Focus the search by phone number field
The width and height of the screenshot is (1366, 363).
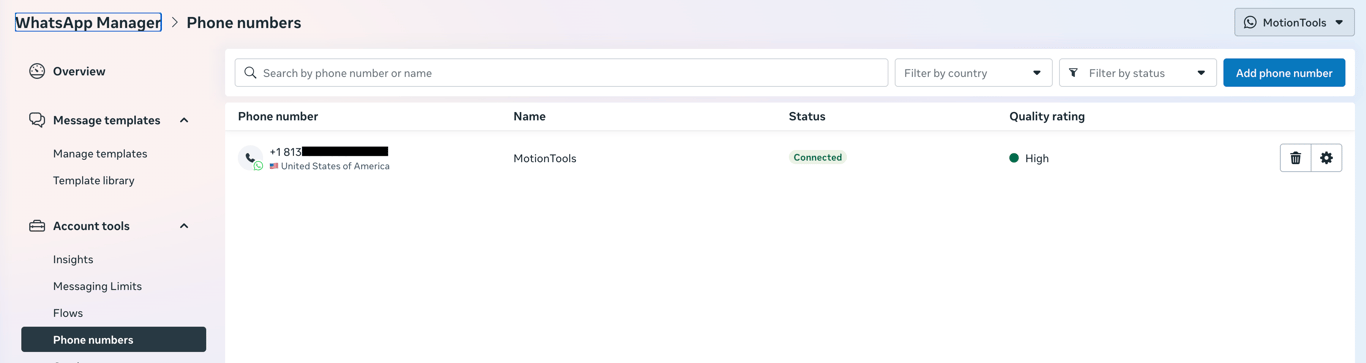(x=561, y=73)
